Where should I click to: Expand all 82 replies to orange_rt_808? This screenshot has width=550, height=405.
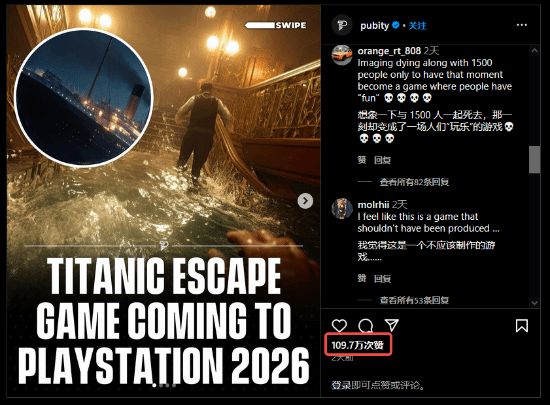coord(414,182)
